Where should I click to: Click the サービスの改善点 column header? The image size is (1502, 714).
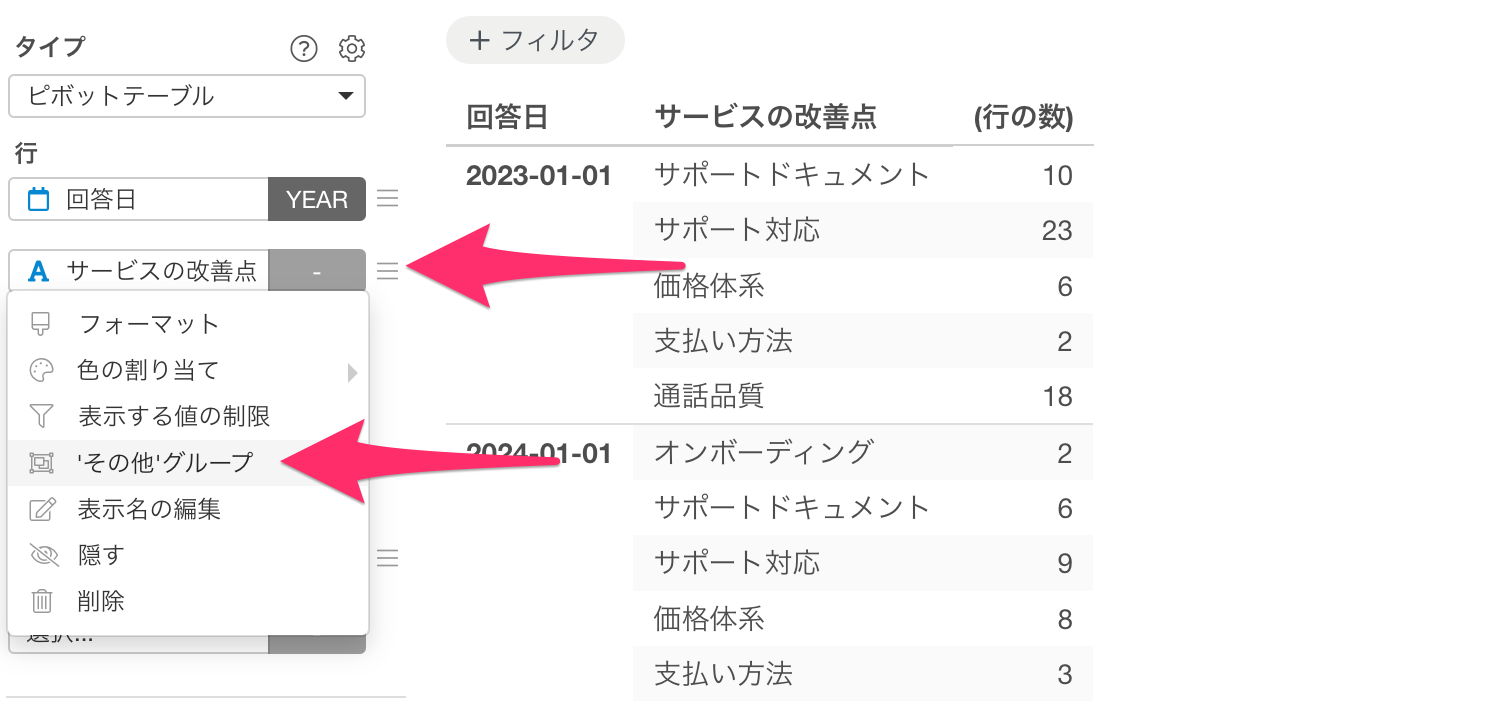click(x=765, y=118)
